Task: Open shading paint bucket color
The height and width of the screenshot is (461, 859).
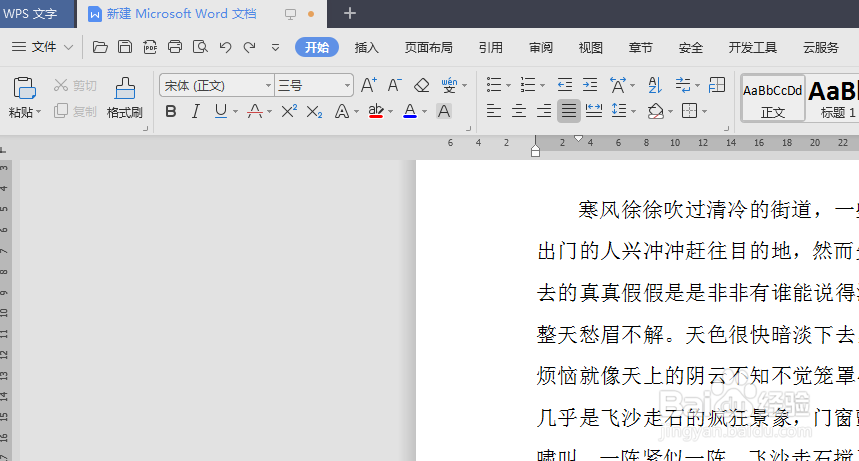Action: coord(656,111)
